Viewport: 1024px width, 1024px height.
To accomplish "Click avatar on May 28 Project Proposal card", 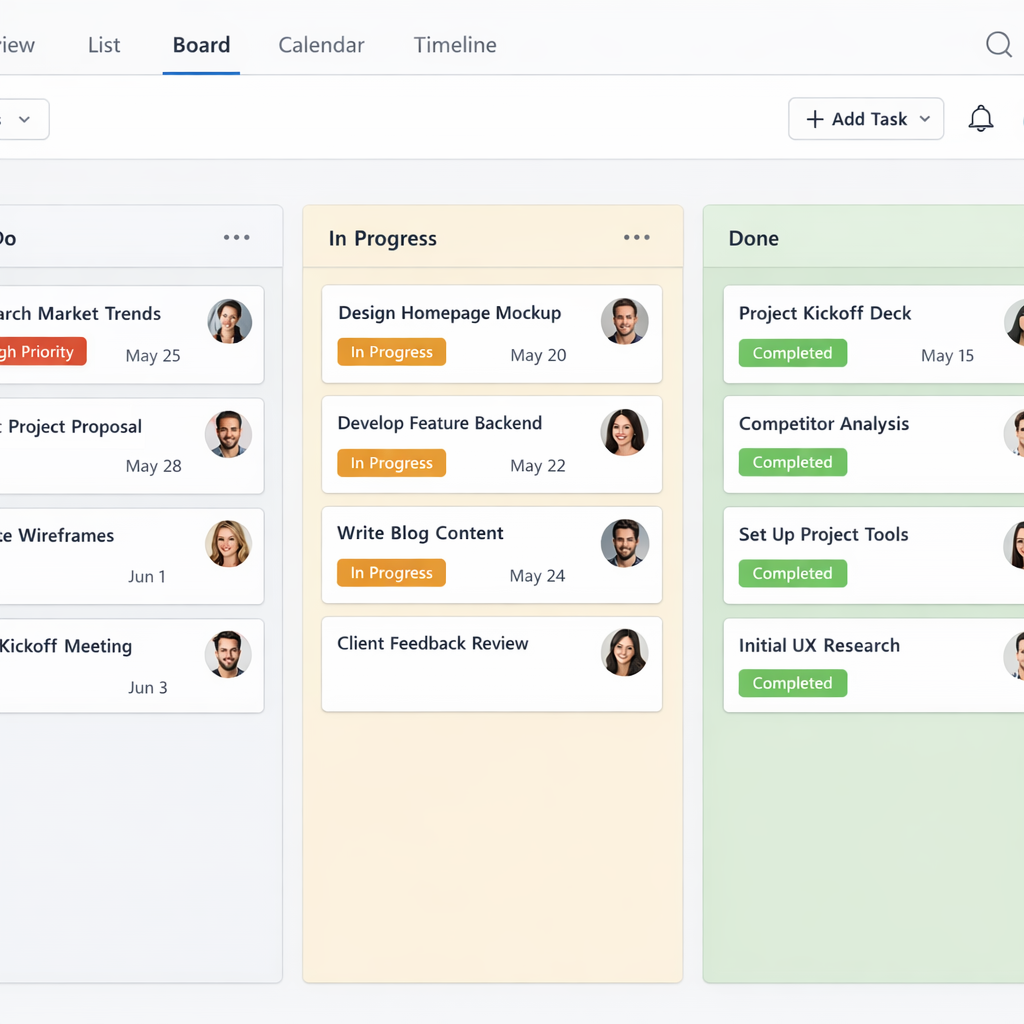I will tap(229, 434).
